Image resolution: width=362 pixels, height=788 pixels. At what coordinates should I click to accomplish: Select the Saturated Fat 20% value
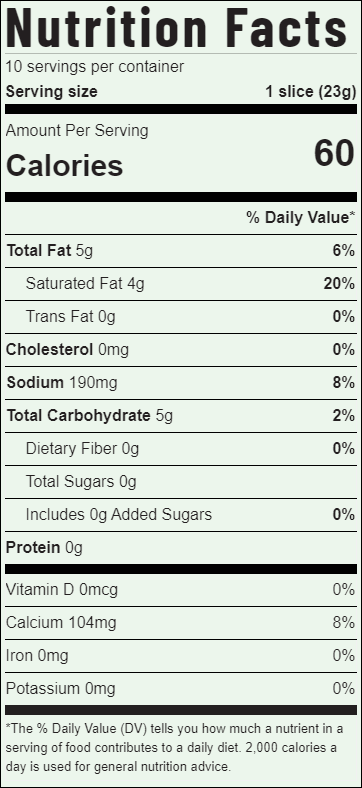(x=339, y=284)
